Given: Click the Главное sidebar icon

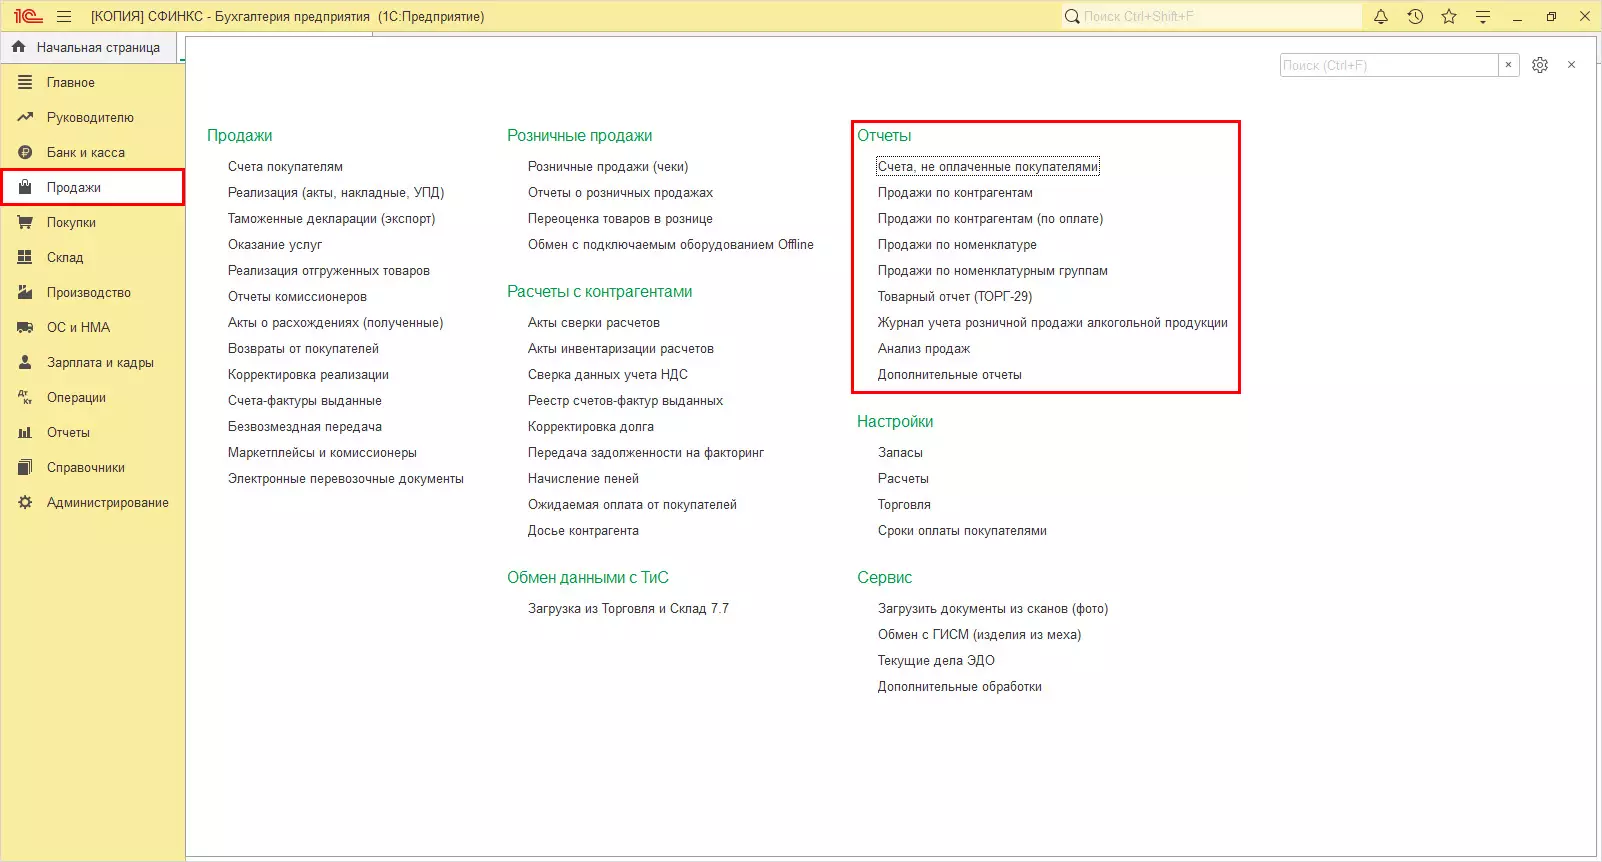Looking at the screenshot, I should pos(25,82).
